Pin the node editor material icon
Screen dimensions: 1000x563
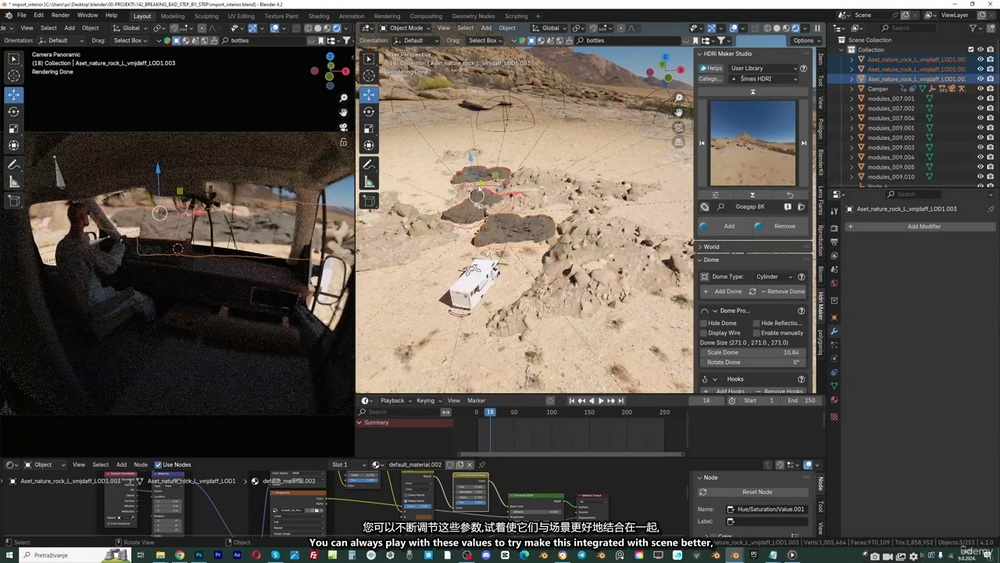pos(482,465)
